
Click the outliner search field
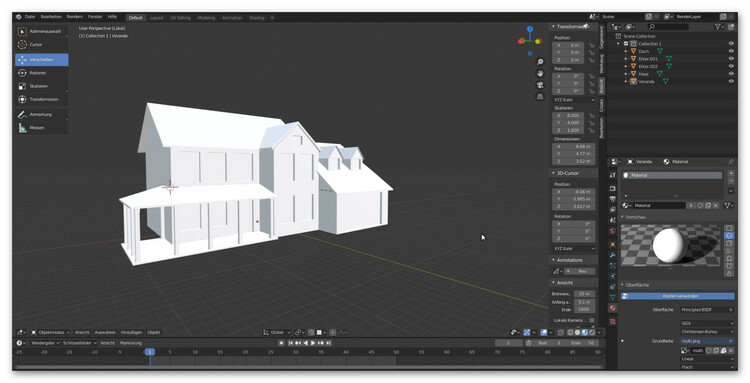tap(668, 27)
